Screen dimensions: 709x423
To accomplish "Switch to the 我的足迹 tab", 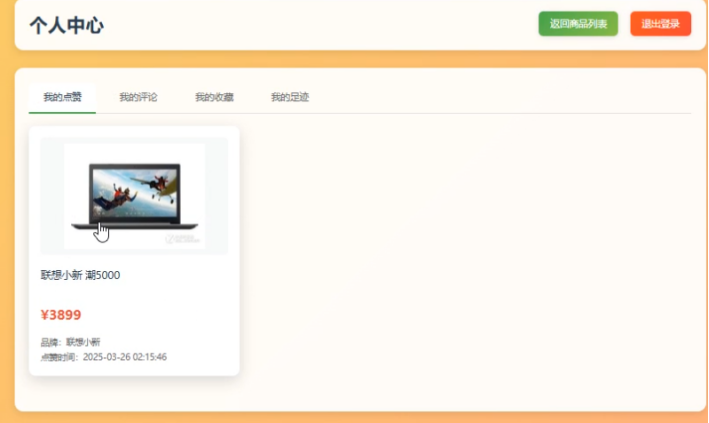I will pos(290,97).
